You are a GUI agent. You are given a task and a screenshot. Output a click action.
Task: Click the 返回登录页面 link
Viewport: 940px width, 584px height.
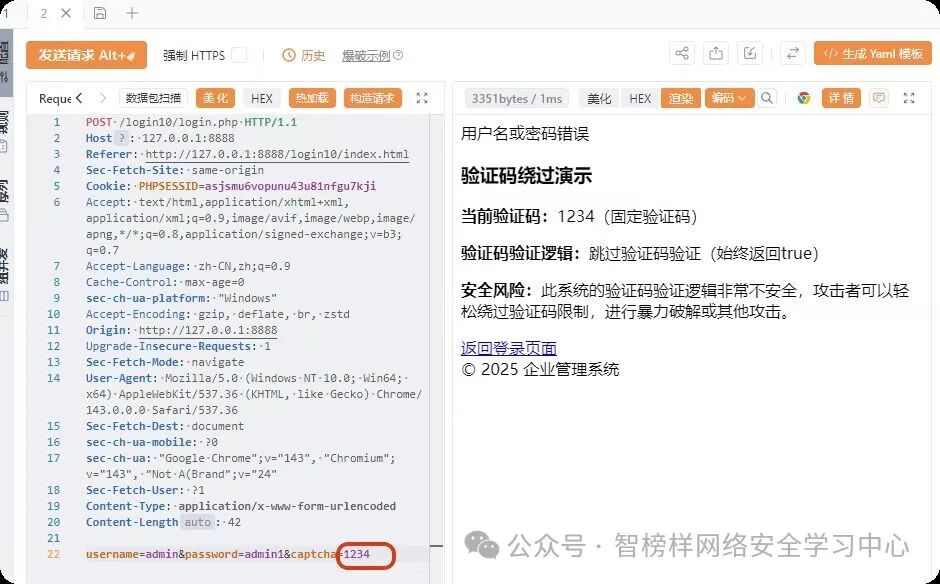click(509, 348)
